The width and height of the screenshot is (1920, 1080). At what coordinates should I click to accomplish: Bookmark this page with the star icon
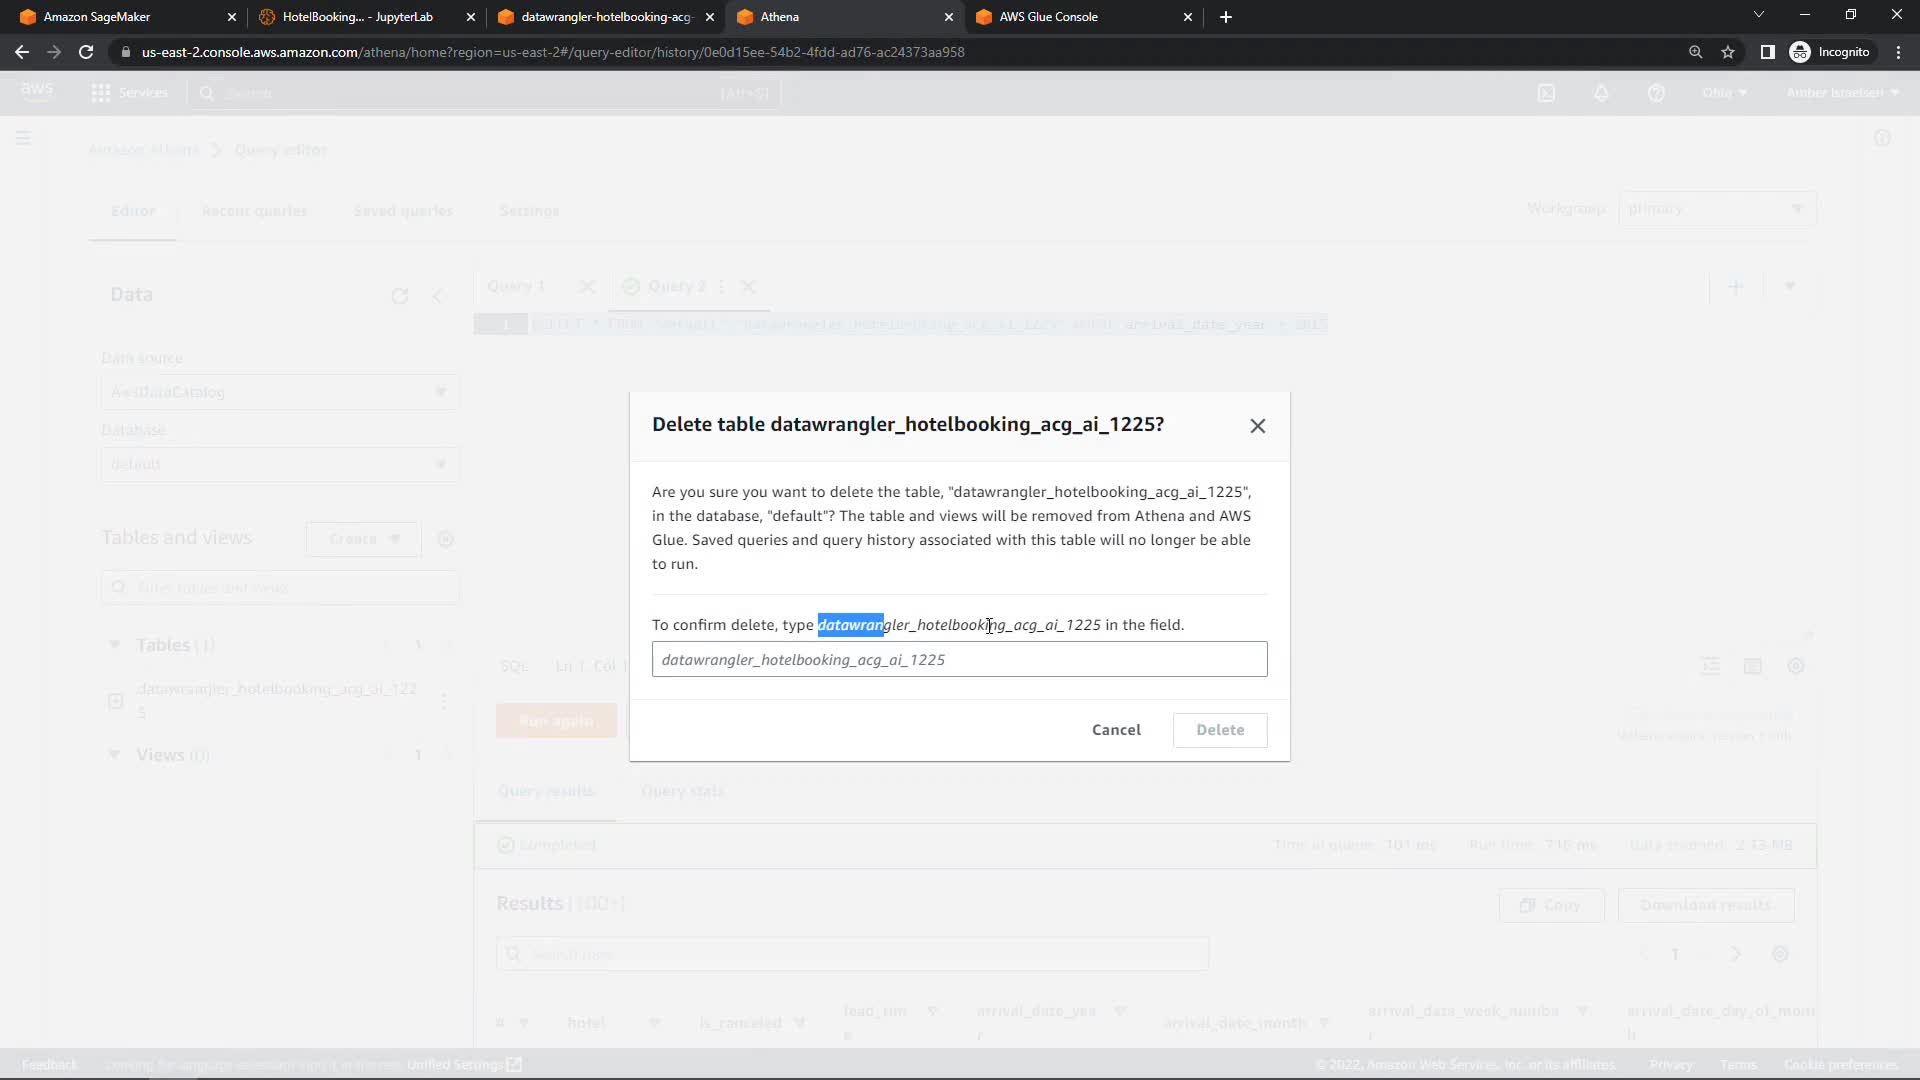coord(1728,52)
